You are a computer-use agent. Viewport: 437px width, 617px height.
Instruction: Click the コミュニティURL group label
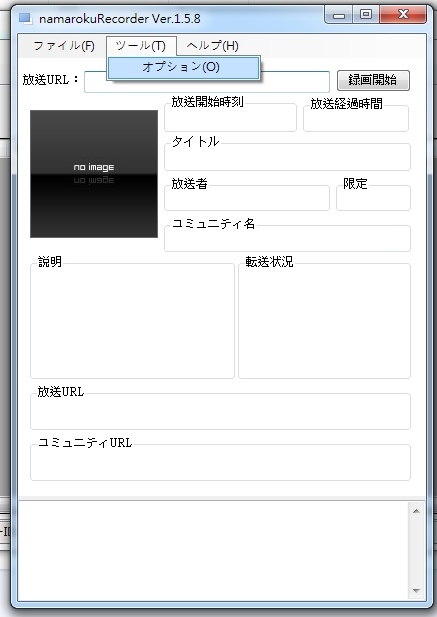pos(85,443)
